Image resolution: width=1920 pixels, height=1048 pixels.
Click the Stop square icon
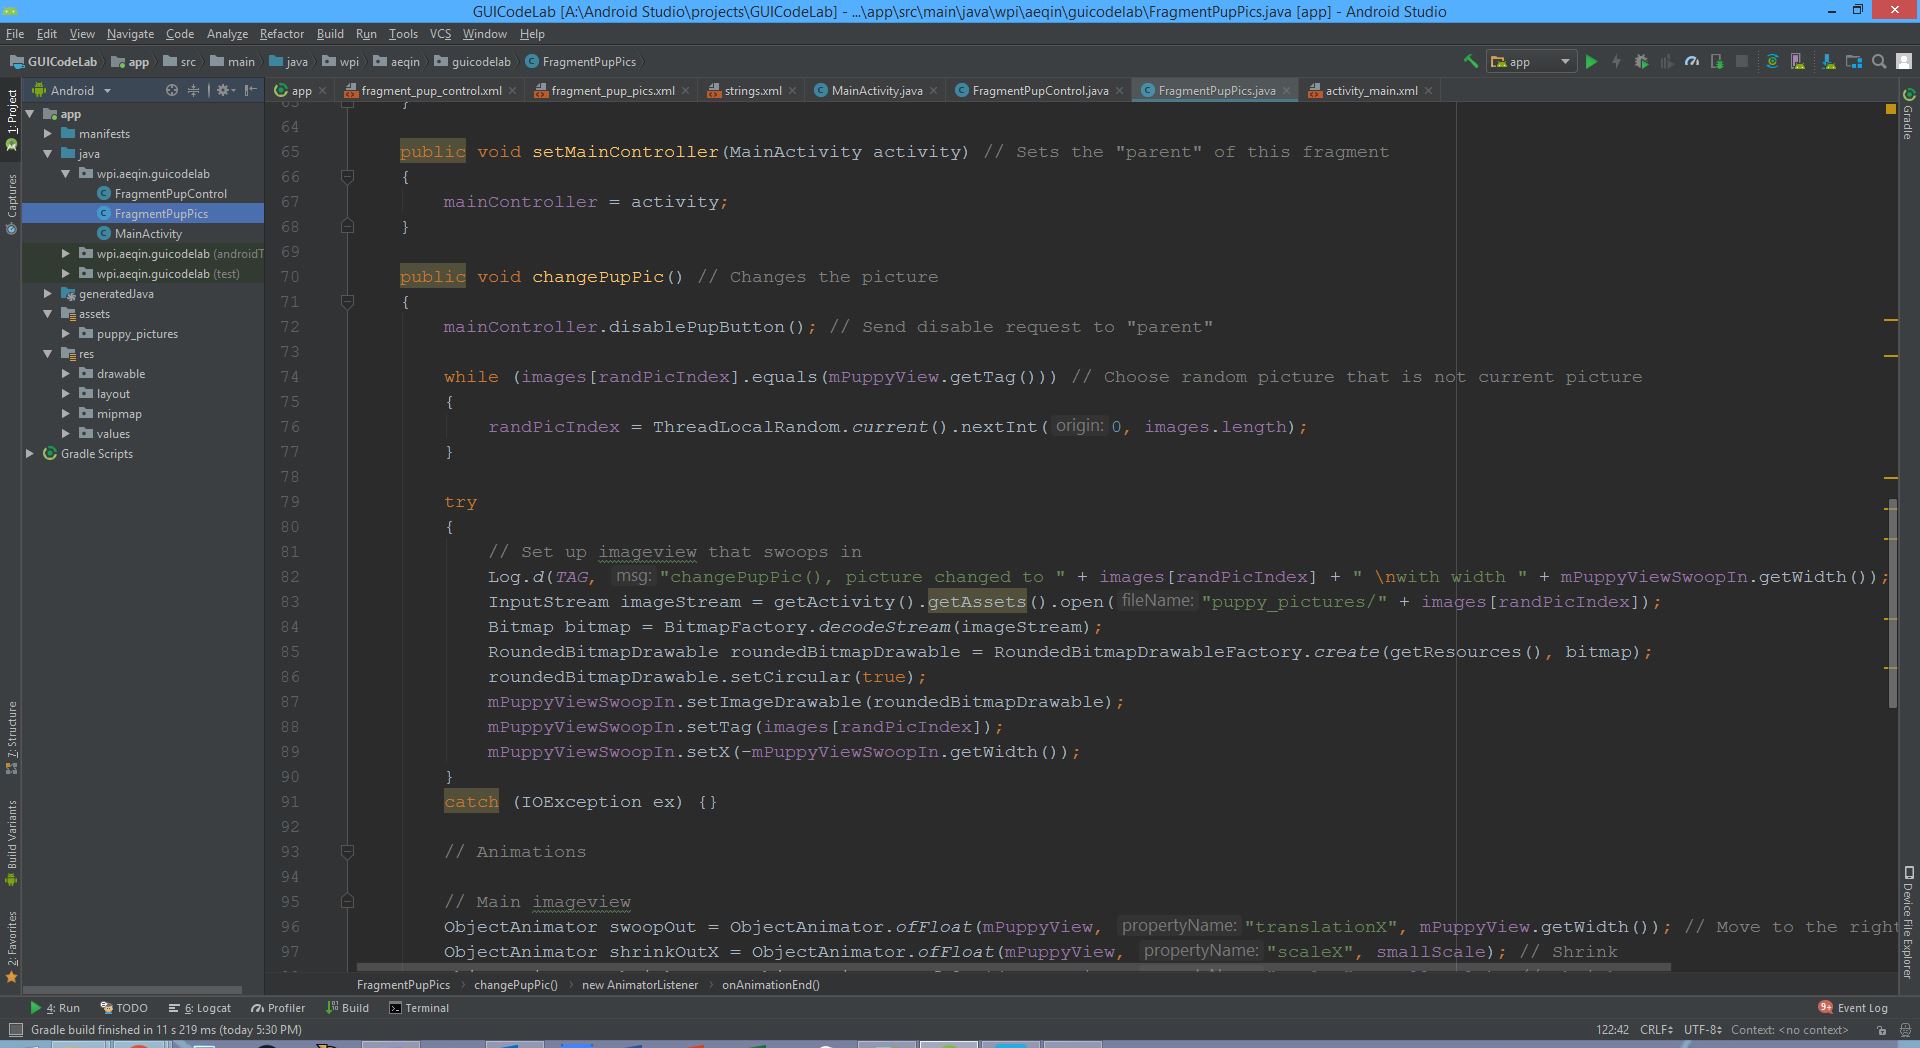[x=1742, y=62]
